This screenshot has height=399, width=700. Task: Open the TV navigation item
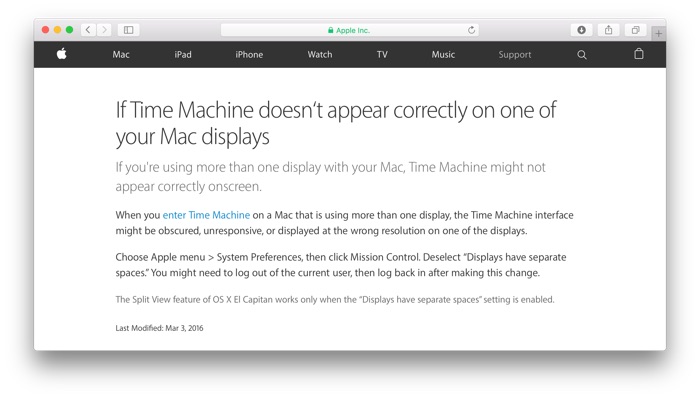click(x=382, y=54)
